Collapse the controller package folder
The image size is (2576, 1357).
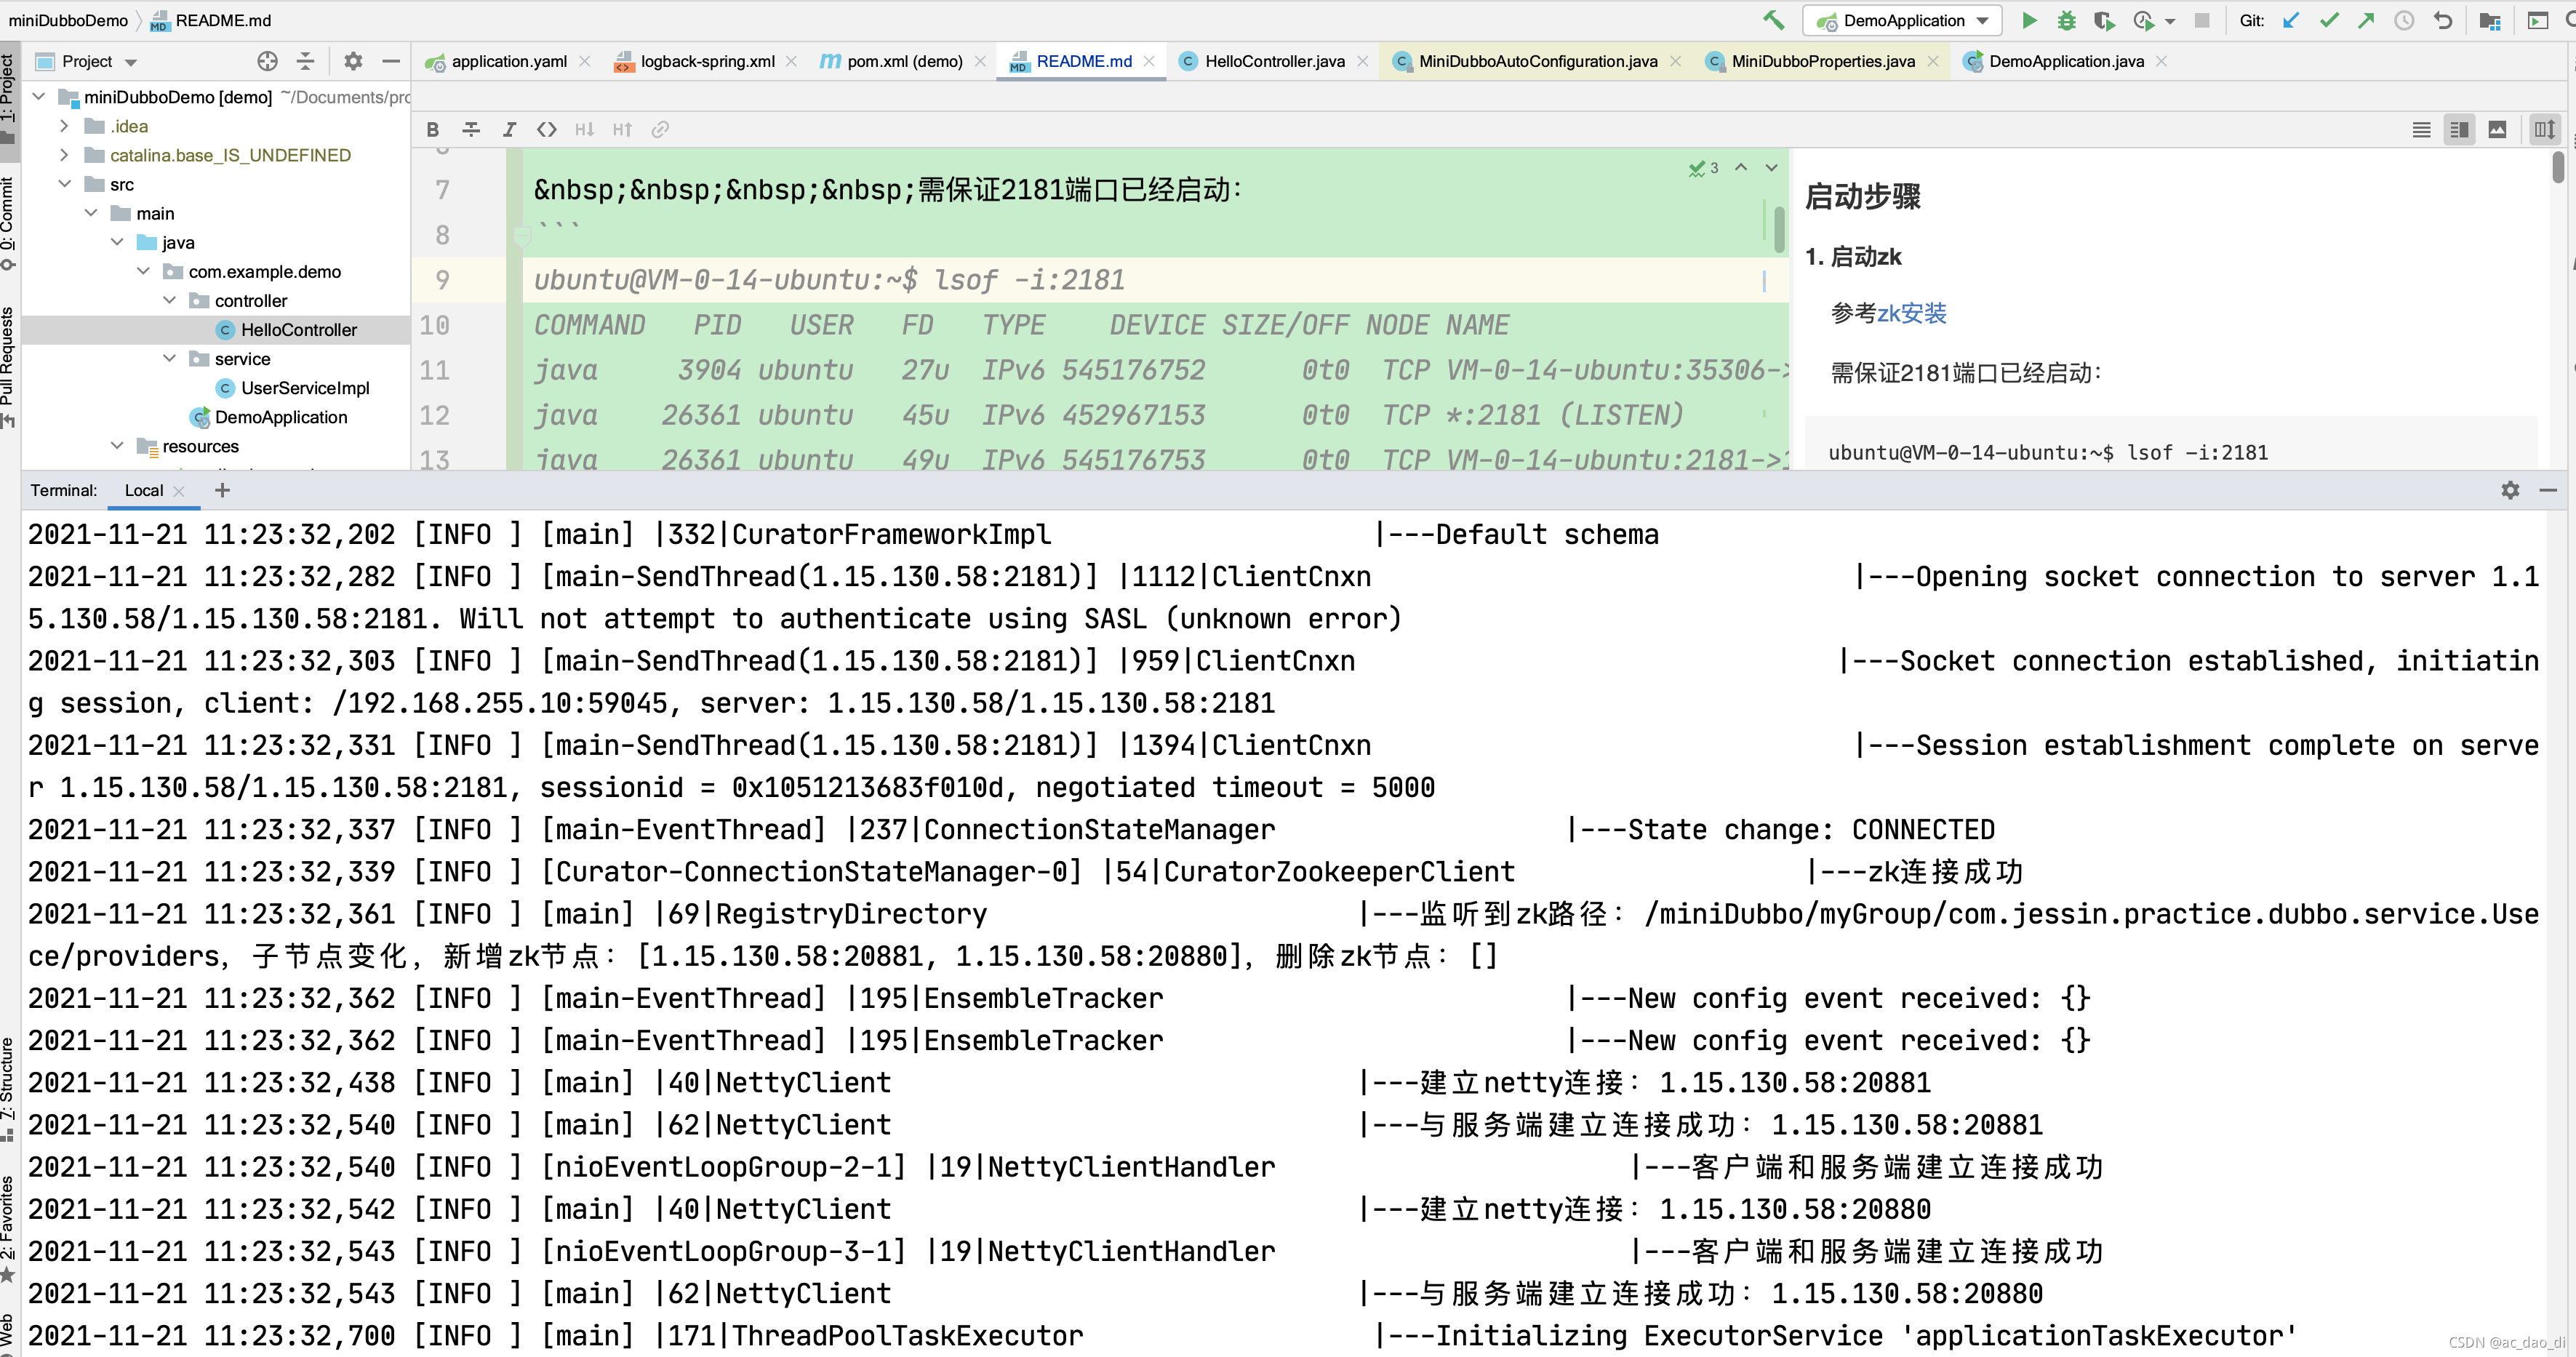(x=170, y=300)
